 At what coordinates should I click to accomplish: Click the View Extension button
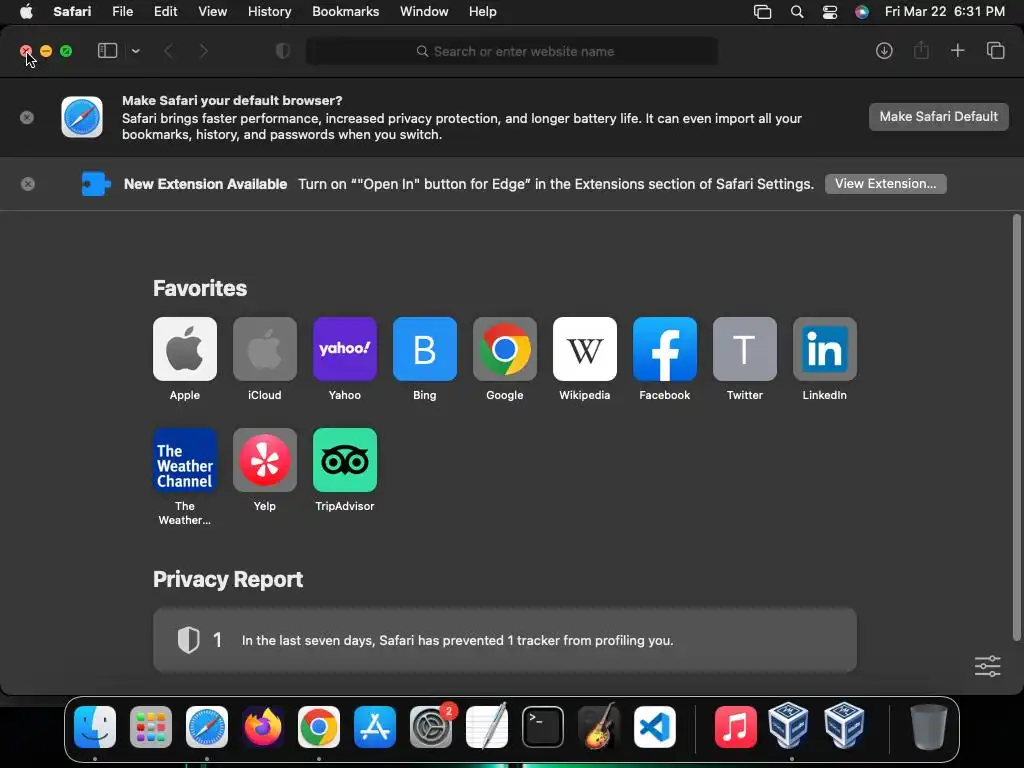tap(886, 184)
